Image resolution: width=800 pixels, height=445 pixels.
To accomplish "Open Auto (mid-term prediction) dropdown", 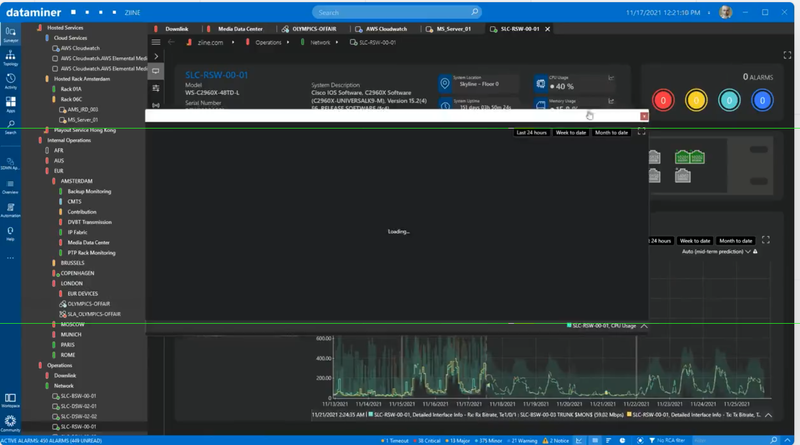I will coord(716,252).
